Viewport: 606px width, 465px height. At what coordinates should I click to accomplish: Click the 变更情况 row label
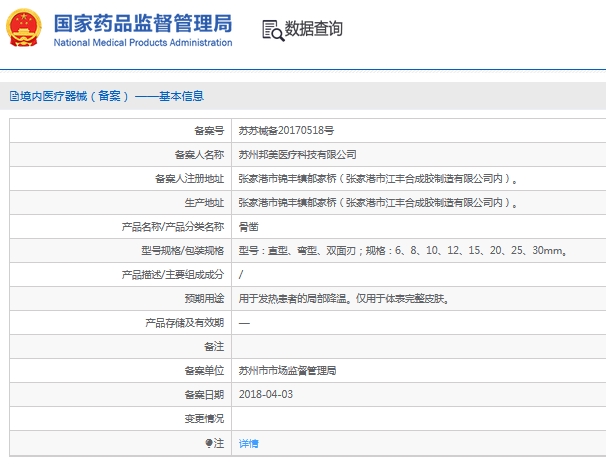point(204,418)
